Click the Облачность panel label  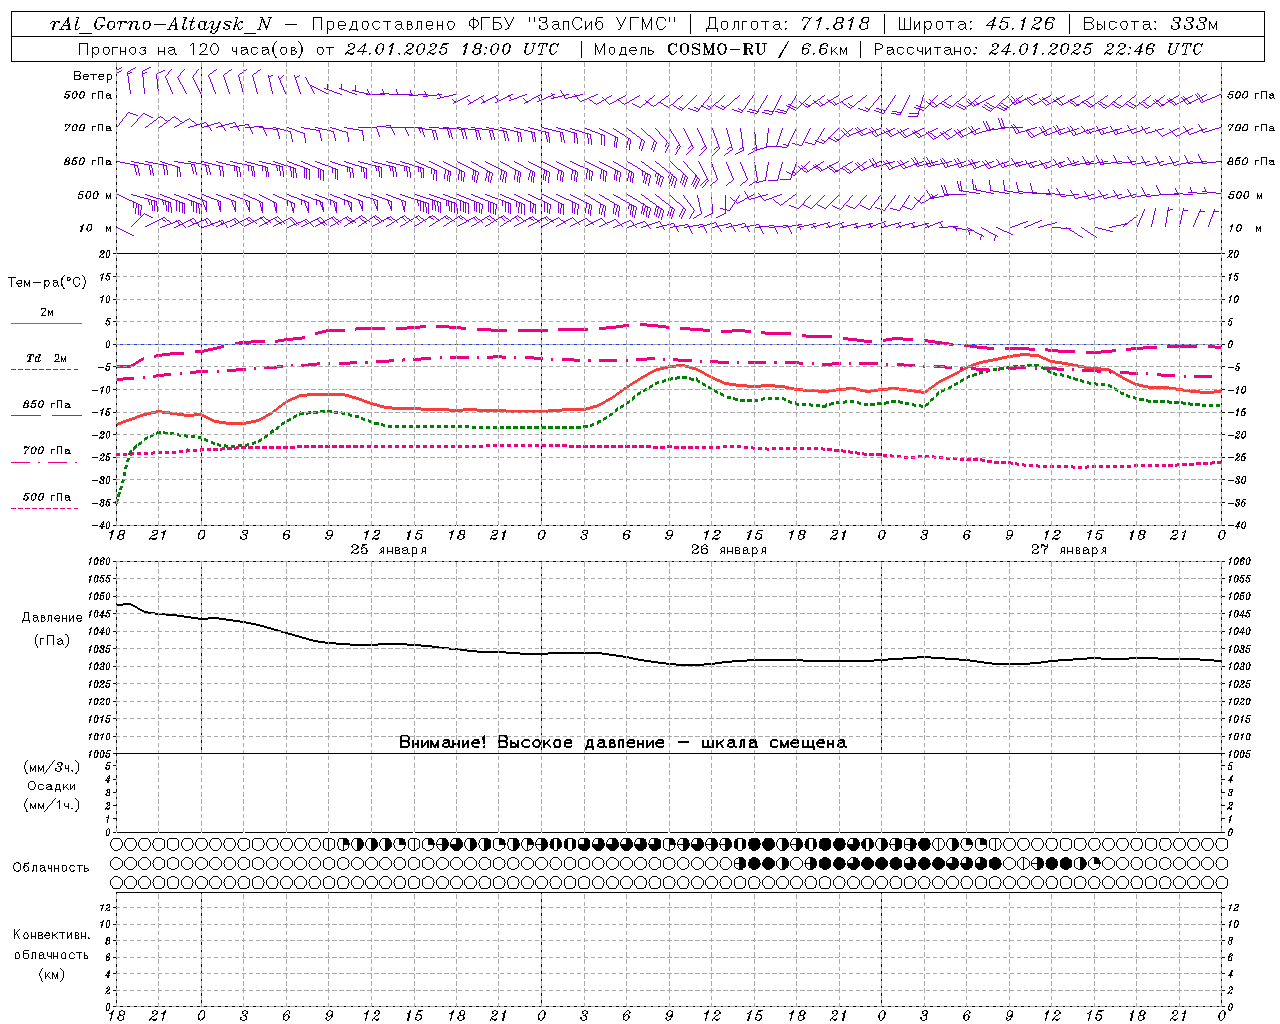coord(51,867)
